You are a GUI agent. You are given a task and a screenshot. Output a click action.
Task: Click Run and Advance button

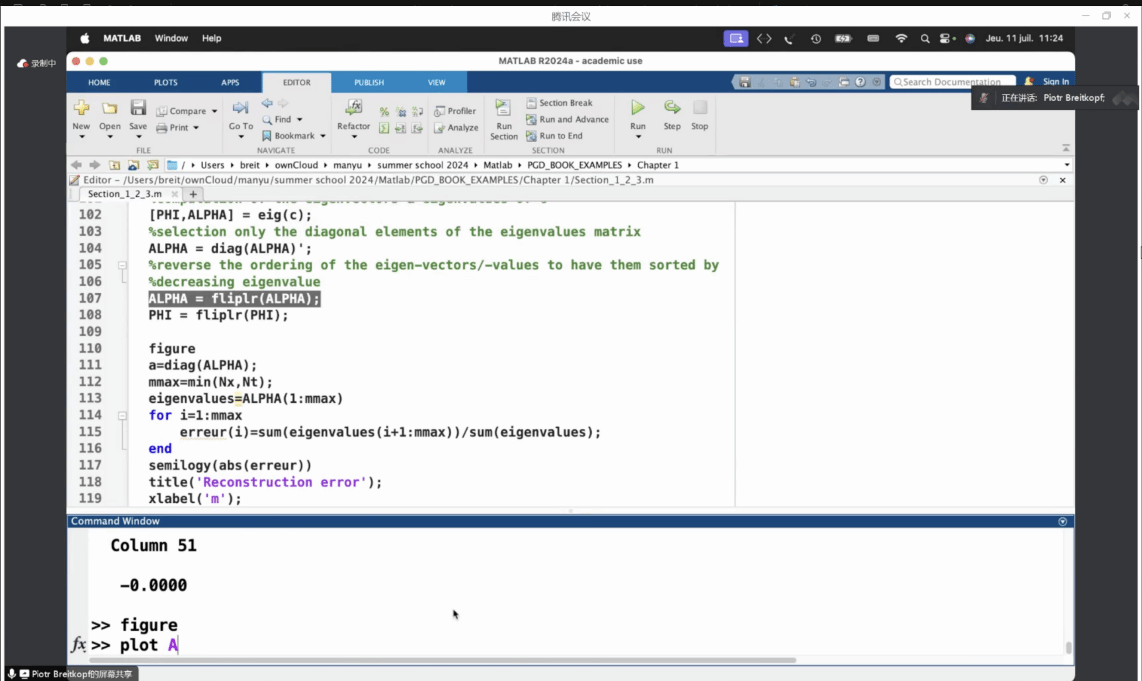click(567, 120)
